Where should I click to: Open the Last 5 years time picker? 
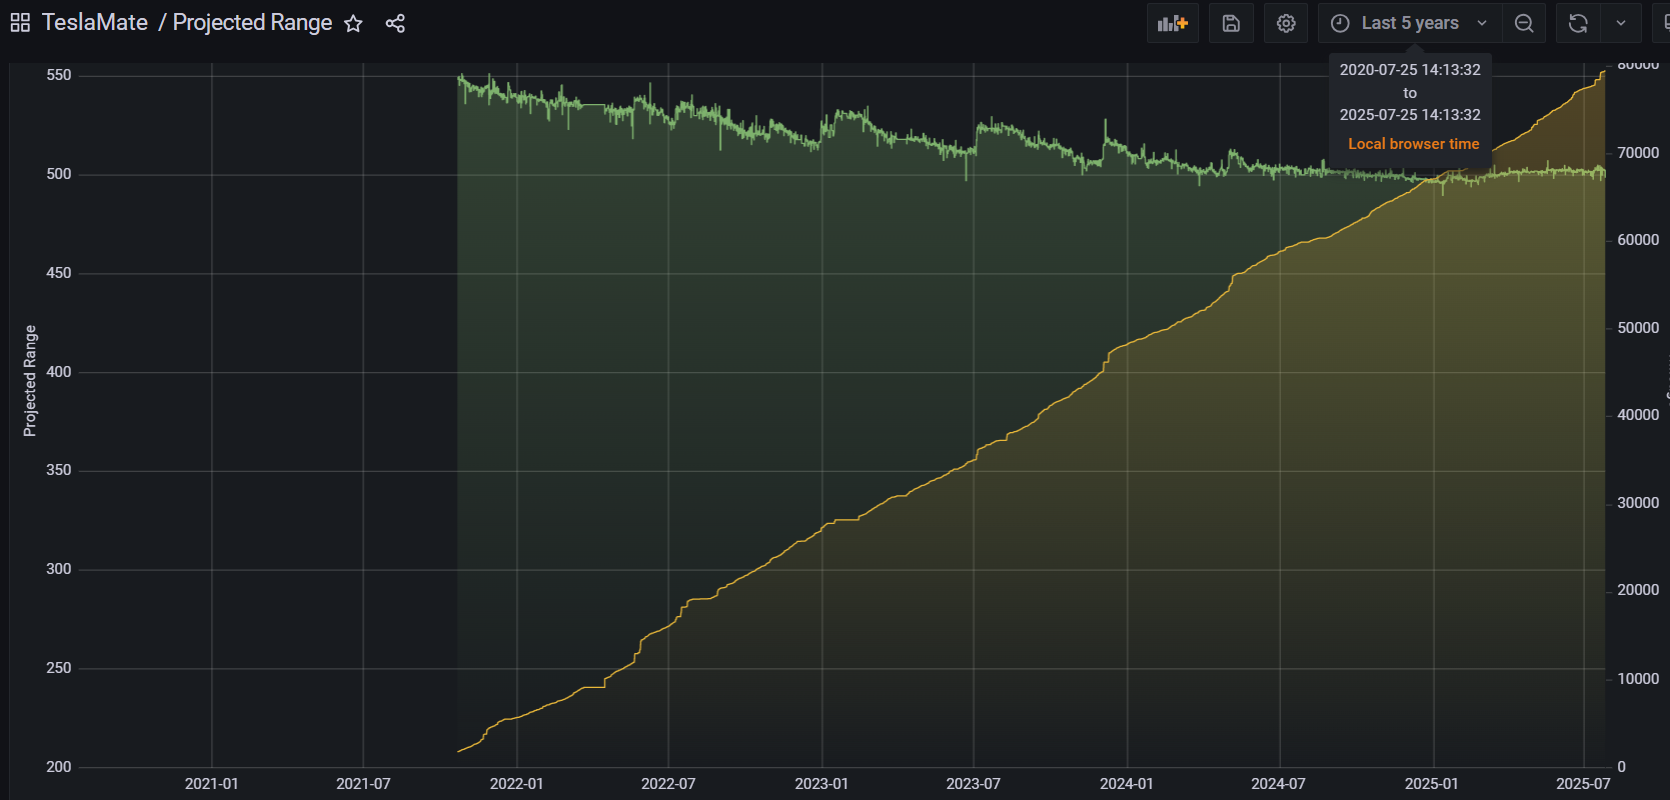[x=1409, y=23]
